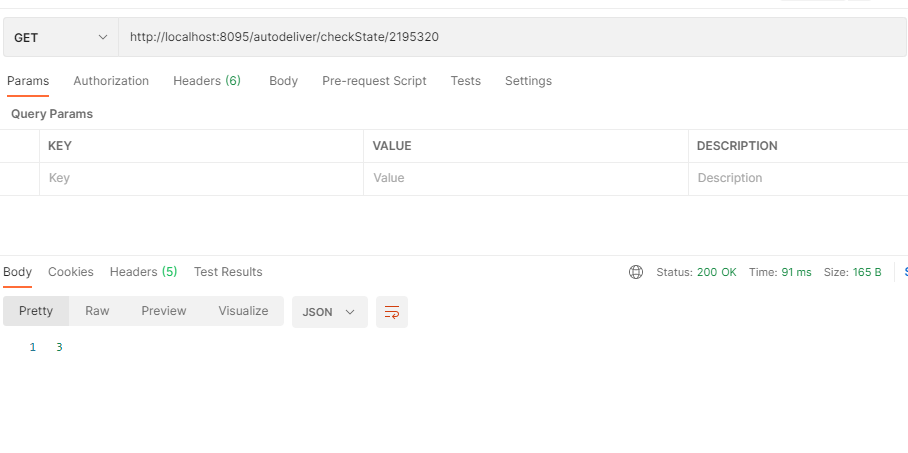
Task: Switch to the request Body tab
Action: coord(283,81)
